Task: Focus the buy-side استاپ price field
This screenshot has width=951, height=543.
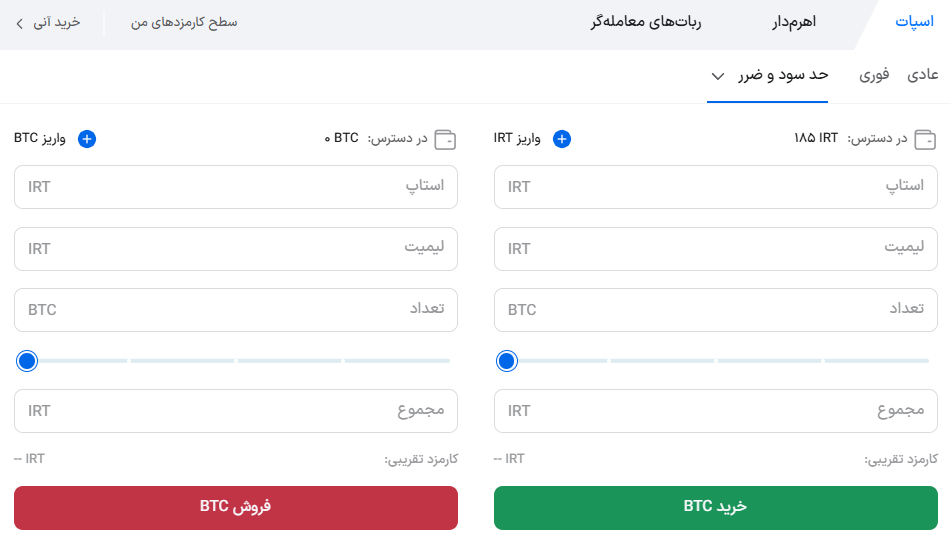Action: (x=715, y=187)
